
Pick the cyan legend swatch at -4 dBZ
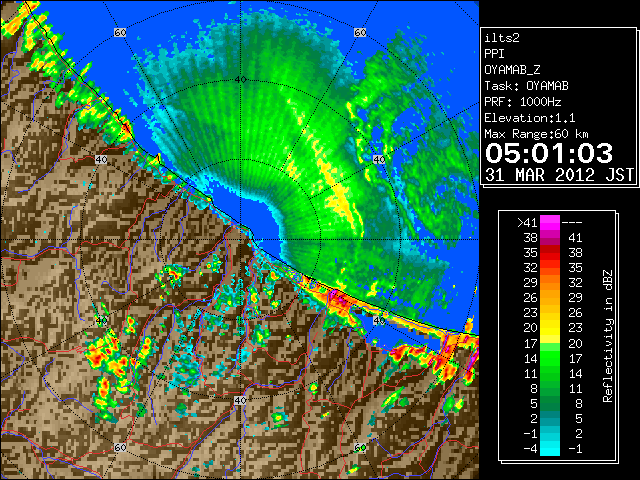point(550,448)
